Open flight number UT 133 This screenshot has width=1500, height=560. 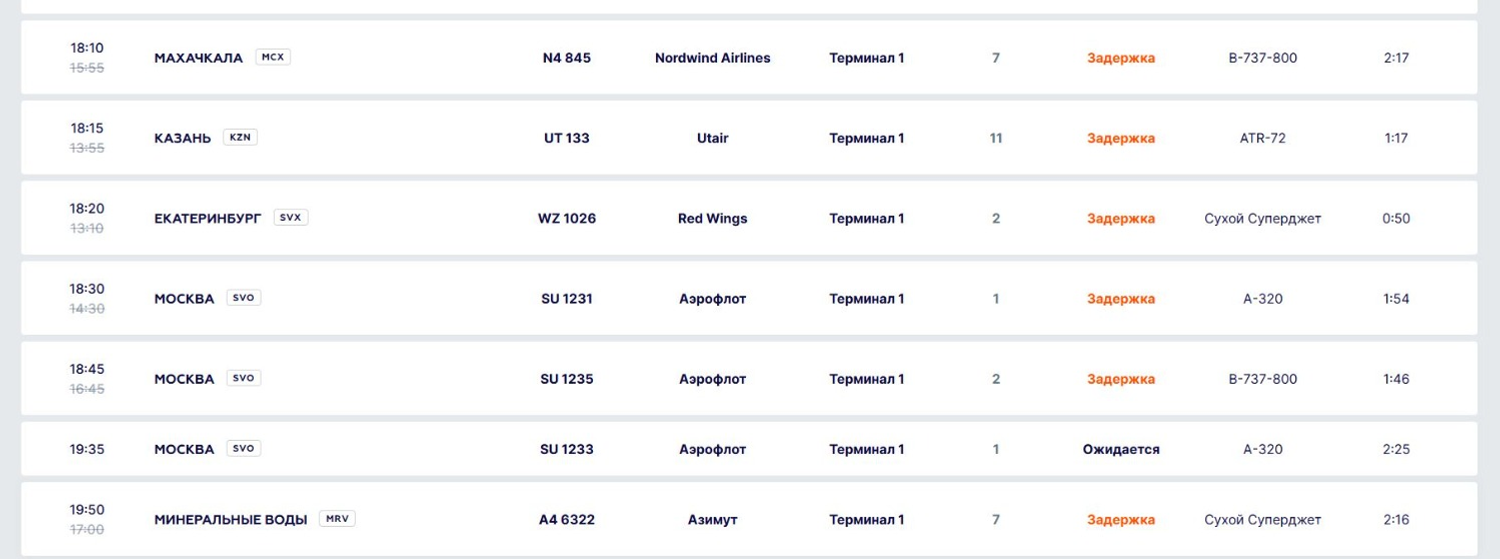tap(566, 138)
